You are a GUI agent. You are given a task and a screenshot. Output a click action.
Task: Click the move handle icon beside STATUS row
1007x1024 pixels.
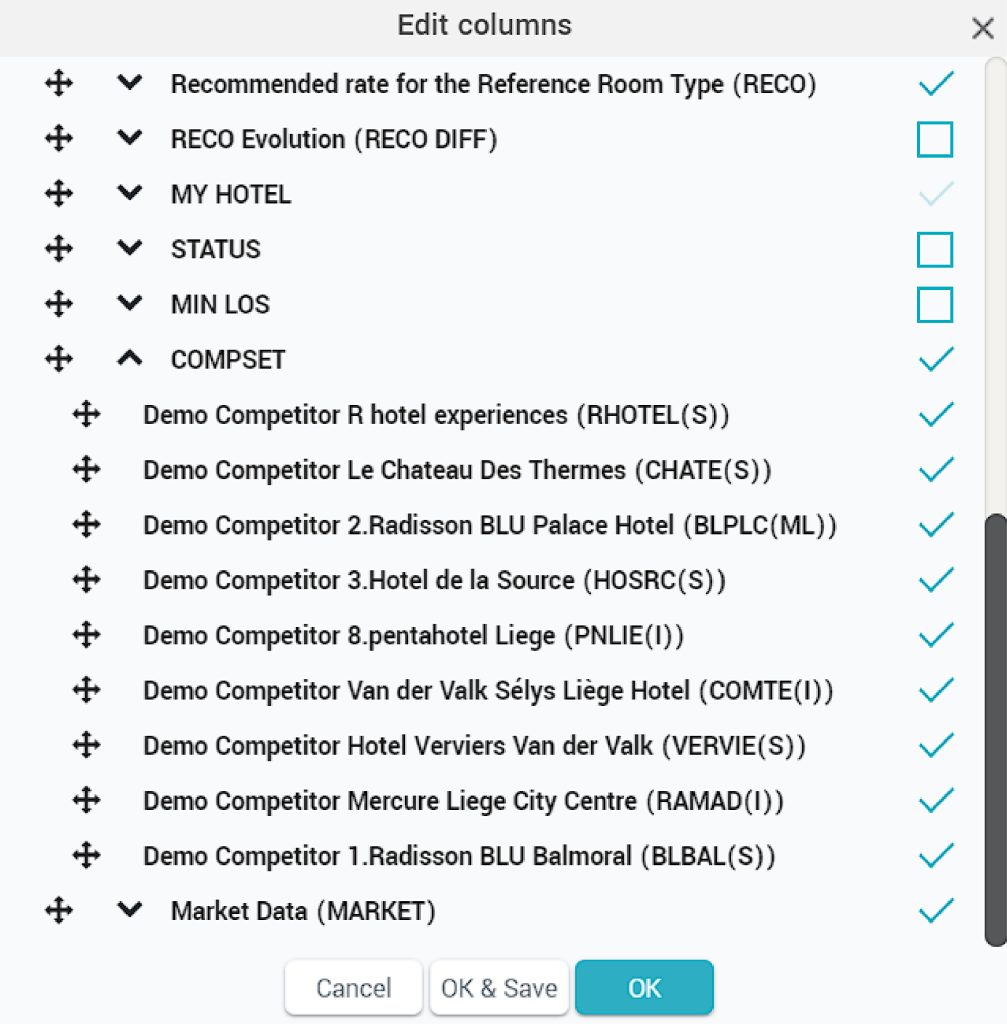[59, 249]
